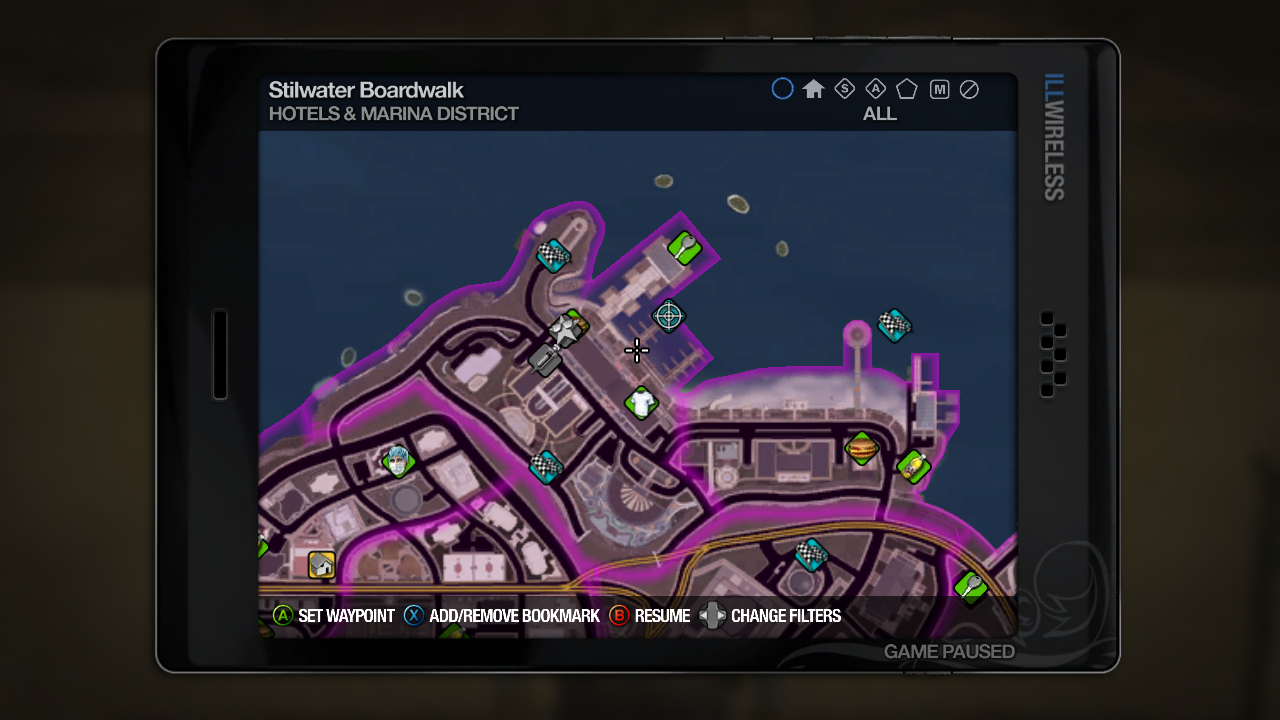Choose the slashed-circle none filter

969,90
